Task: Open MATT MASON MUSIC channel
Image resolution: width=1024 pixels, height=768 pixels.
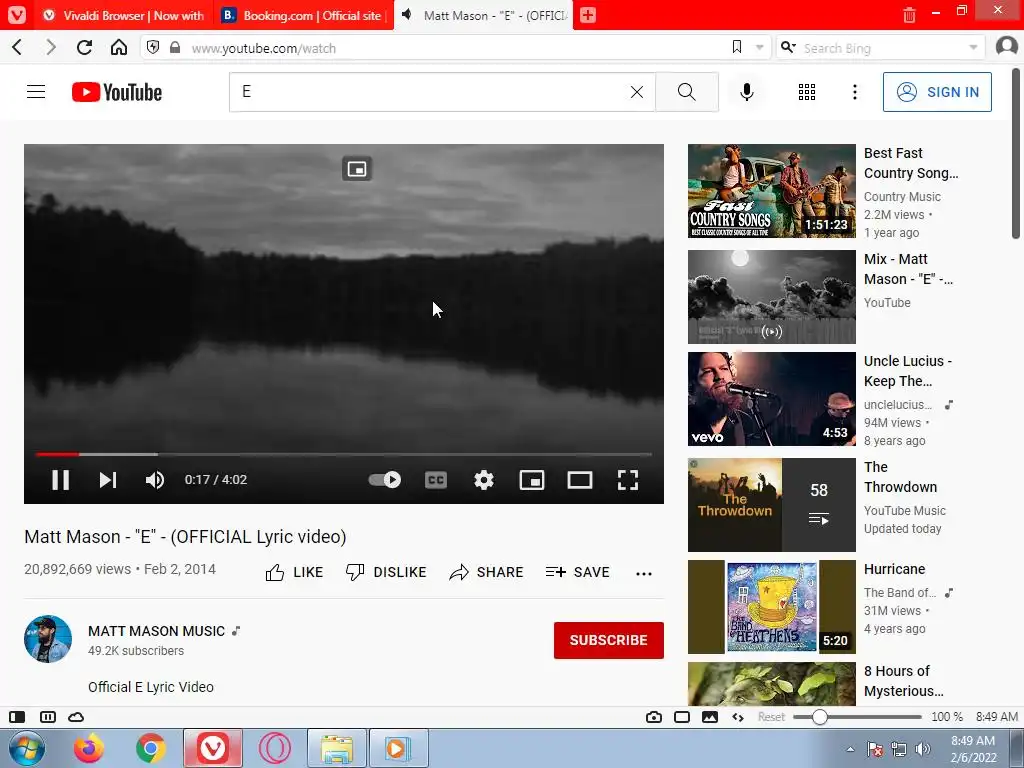Action: pos(156,632)
